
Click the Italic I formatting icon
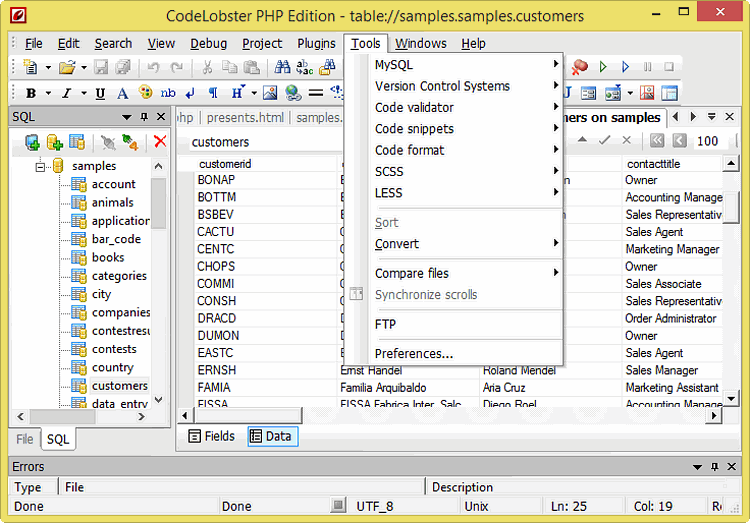66,93
